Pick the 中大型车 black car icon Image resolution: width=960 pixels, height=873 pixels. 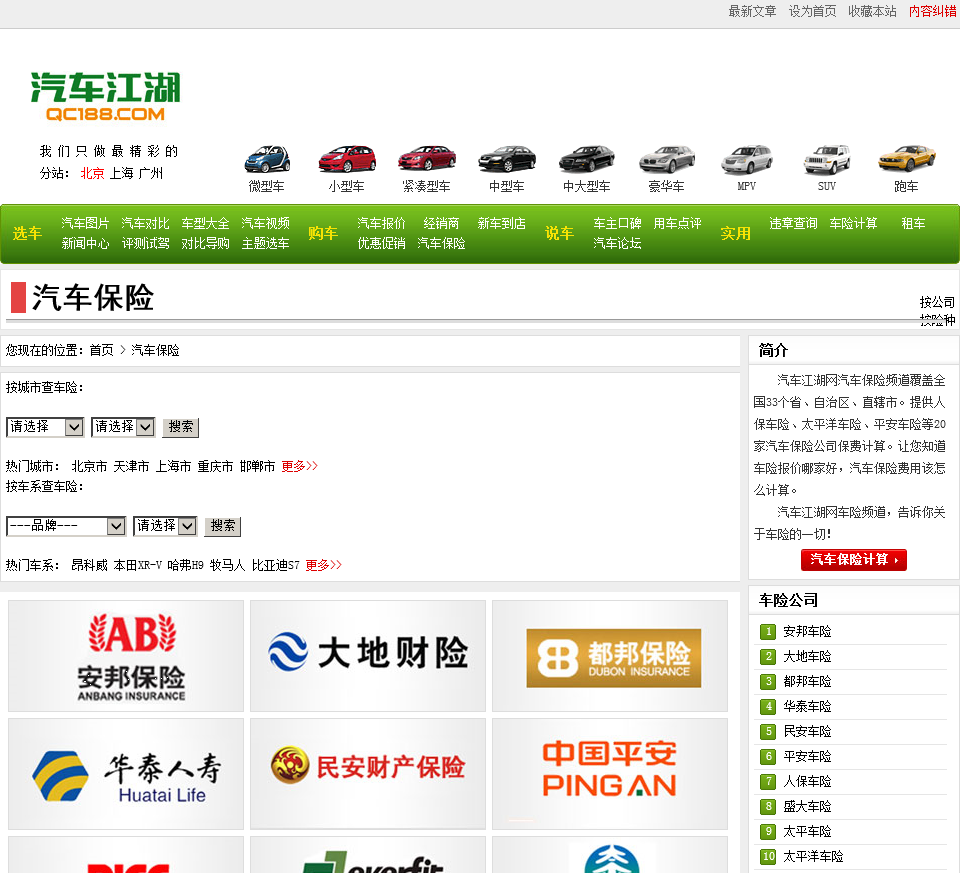click(x=587, y=159)
